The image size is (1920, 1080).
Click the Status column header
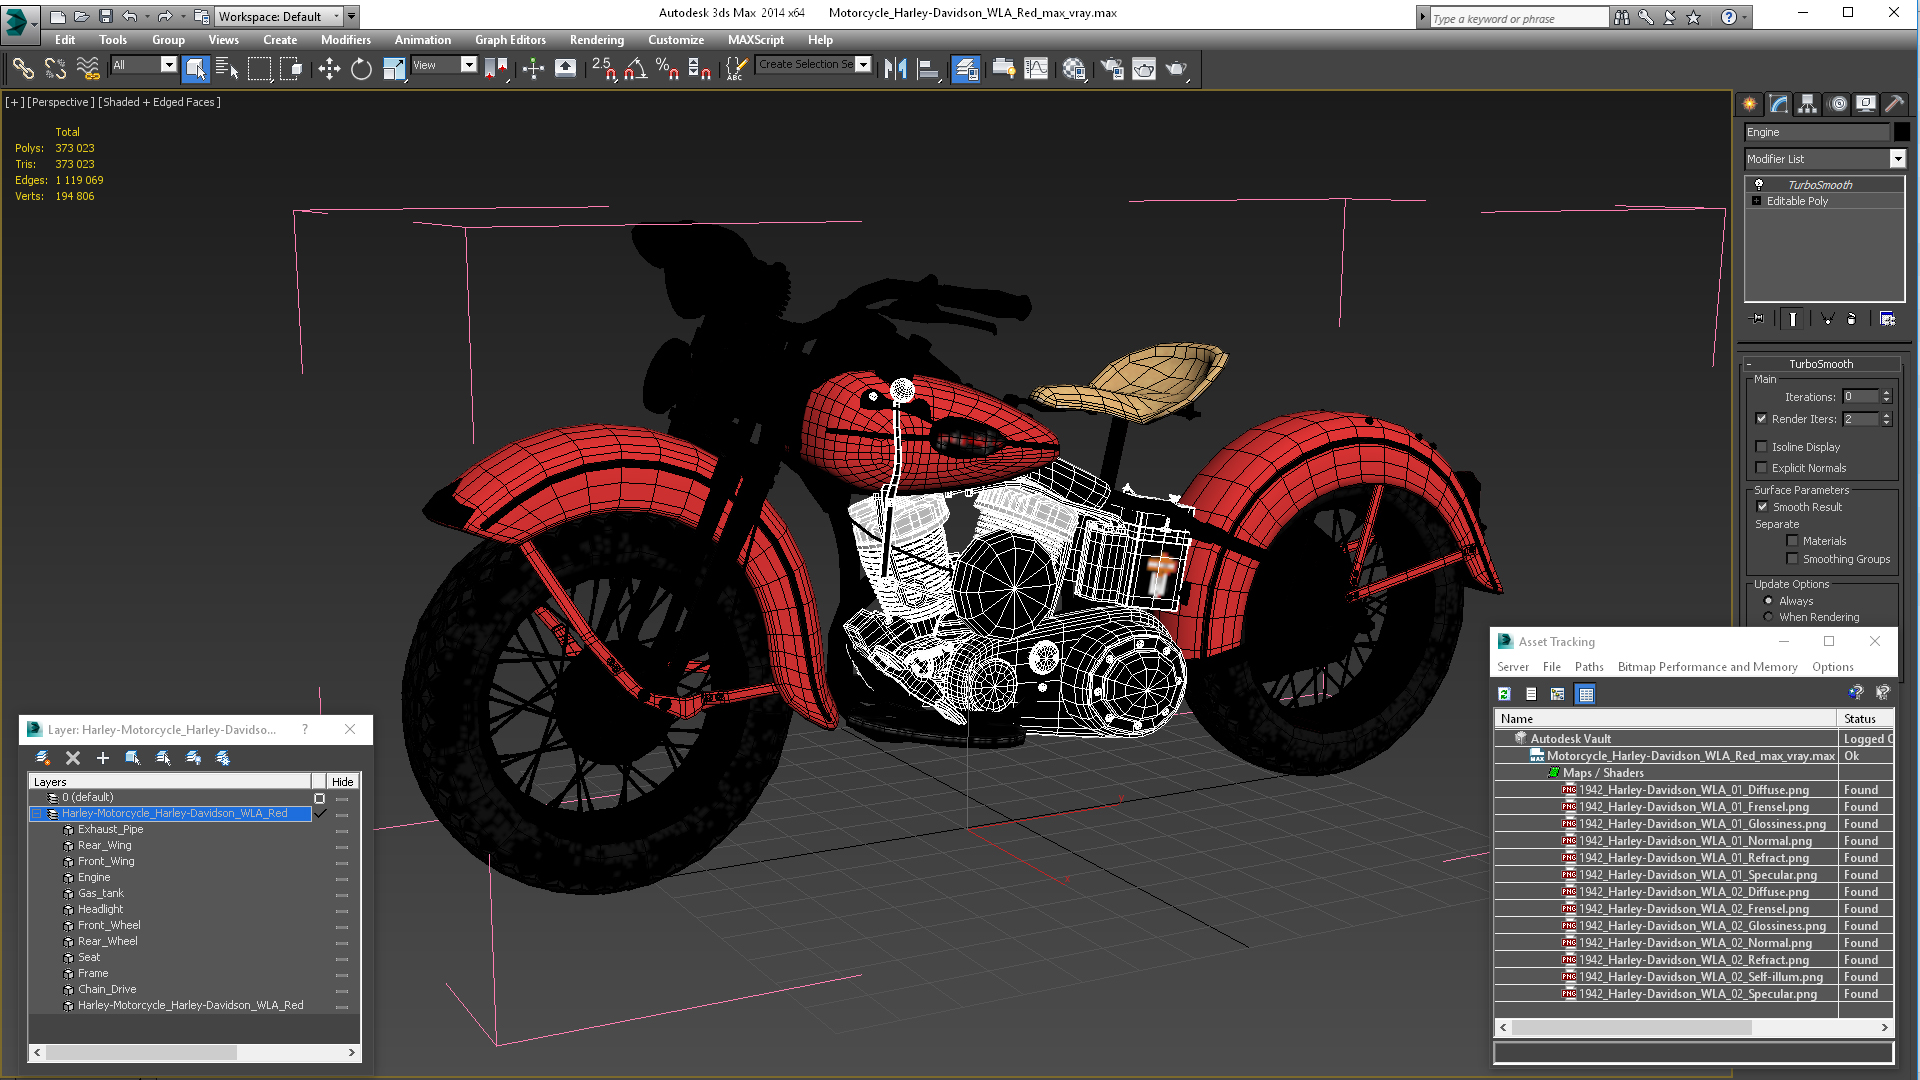tap(1865, 719)
